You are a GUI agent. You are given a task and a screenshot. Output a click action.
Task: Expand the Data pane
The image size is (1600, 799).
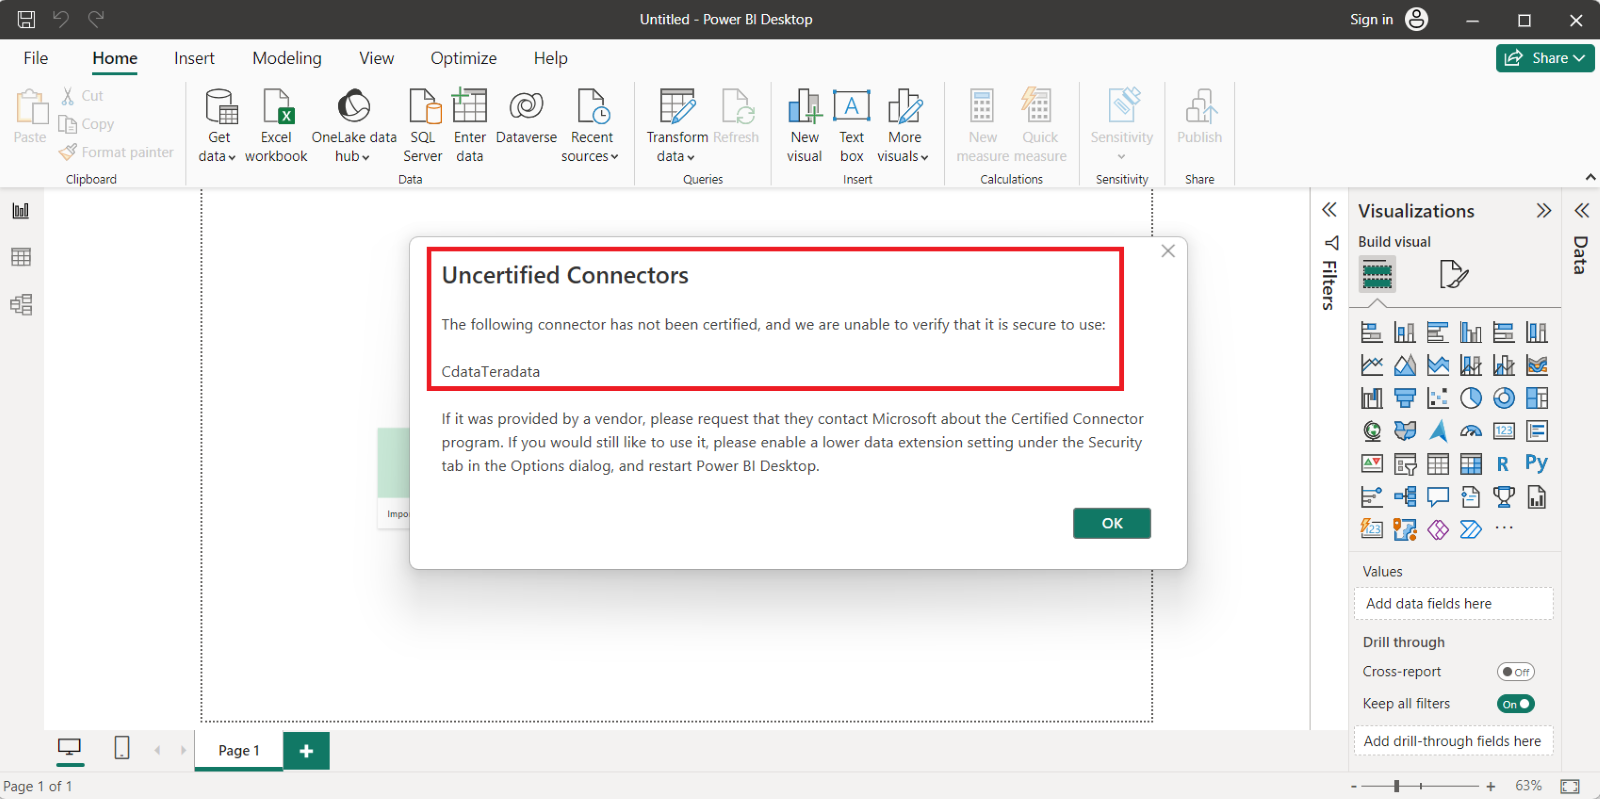(x=1582, y=211)
